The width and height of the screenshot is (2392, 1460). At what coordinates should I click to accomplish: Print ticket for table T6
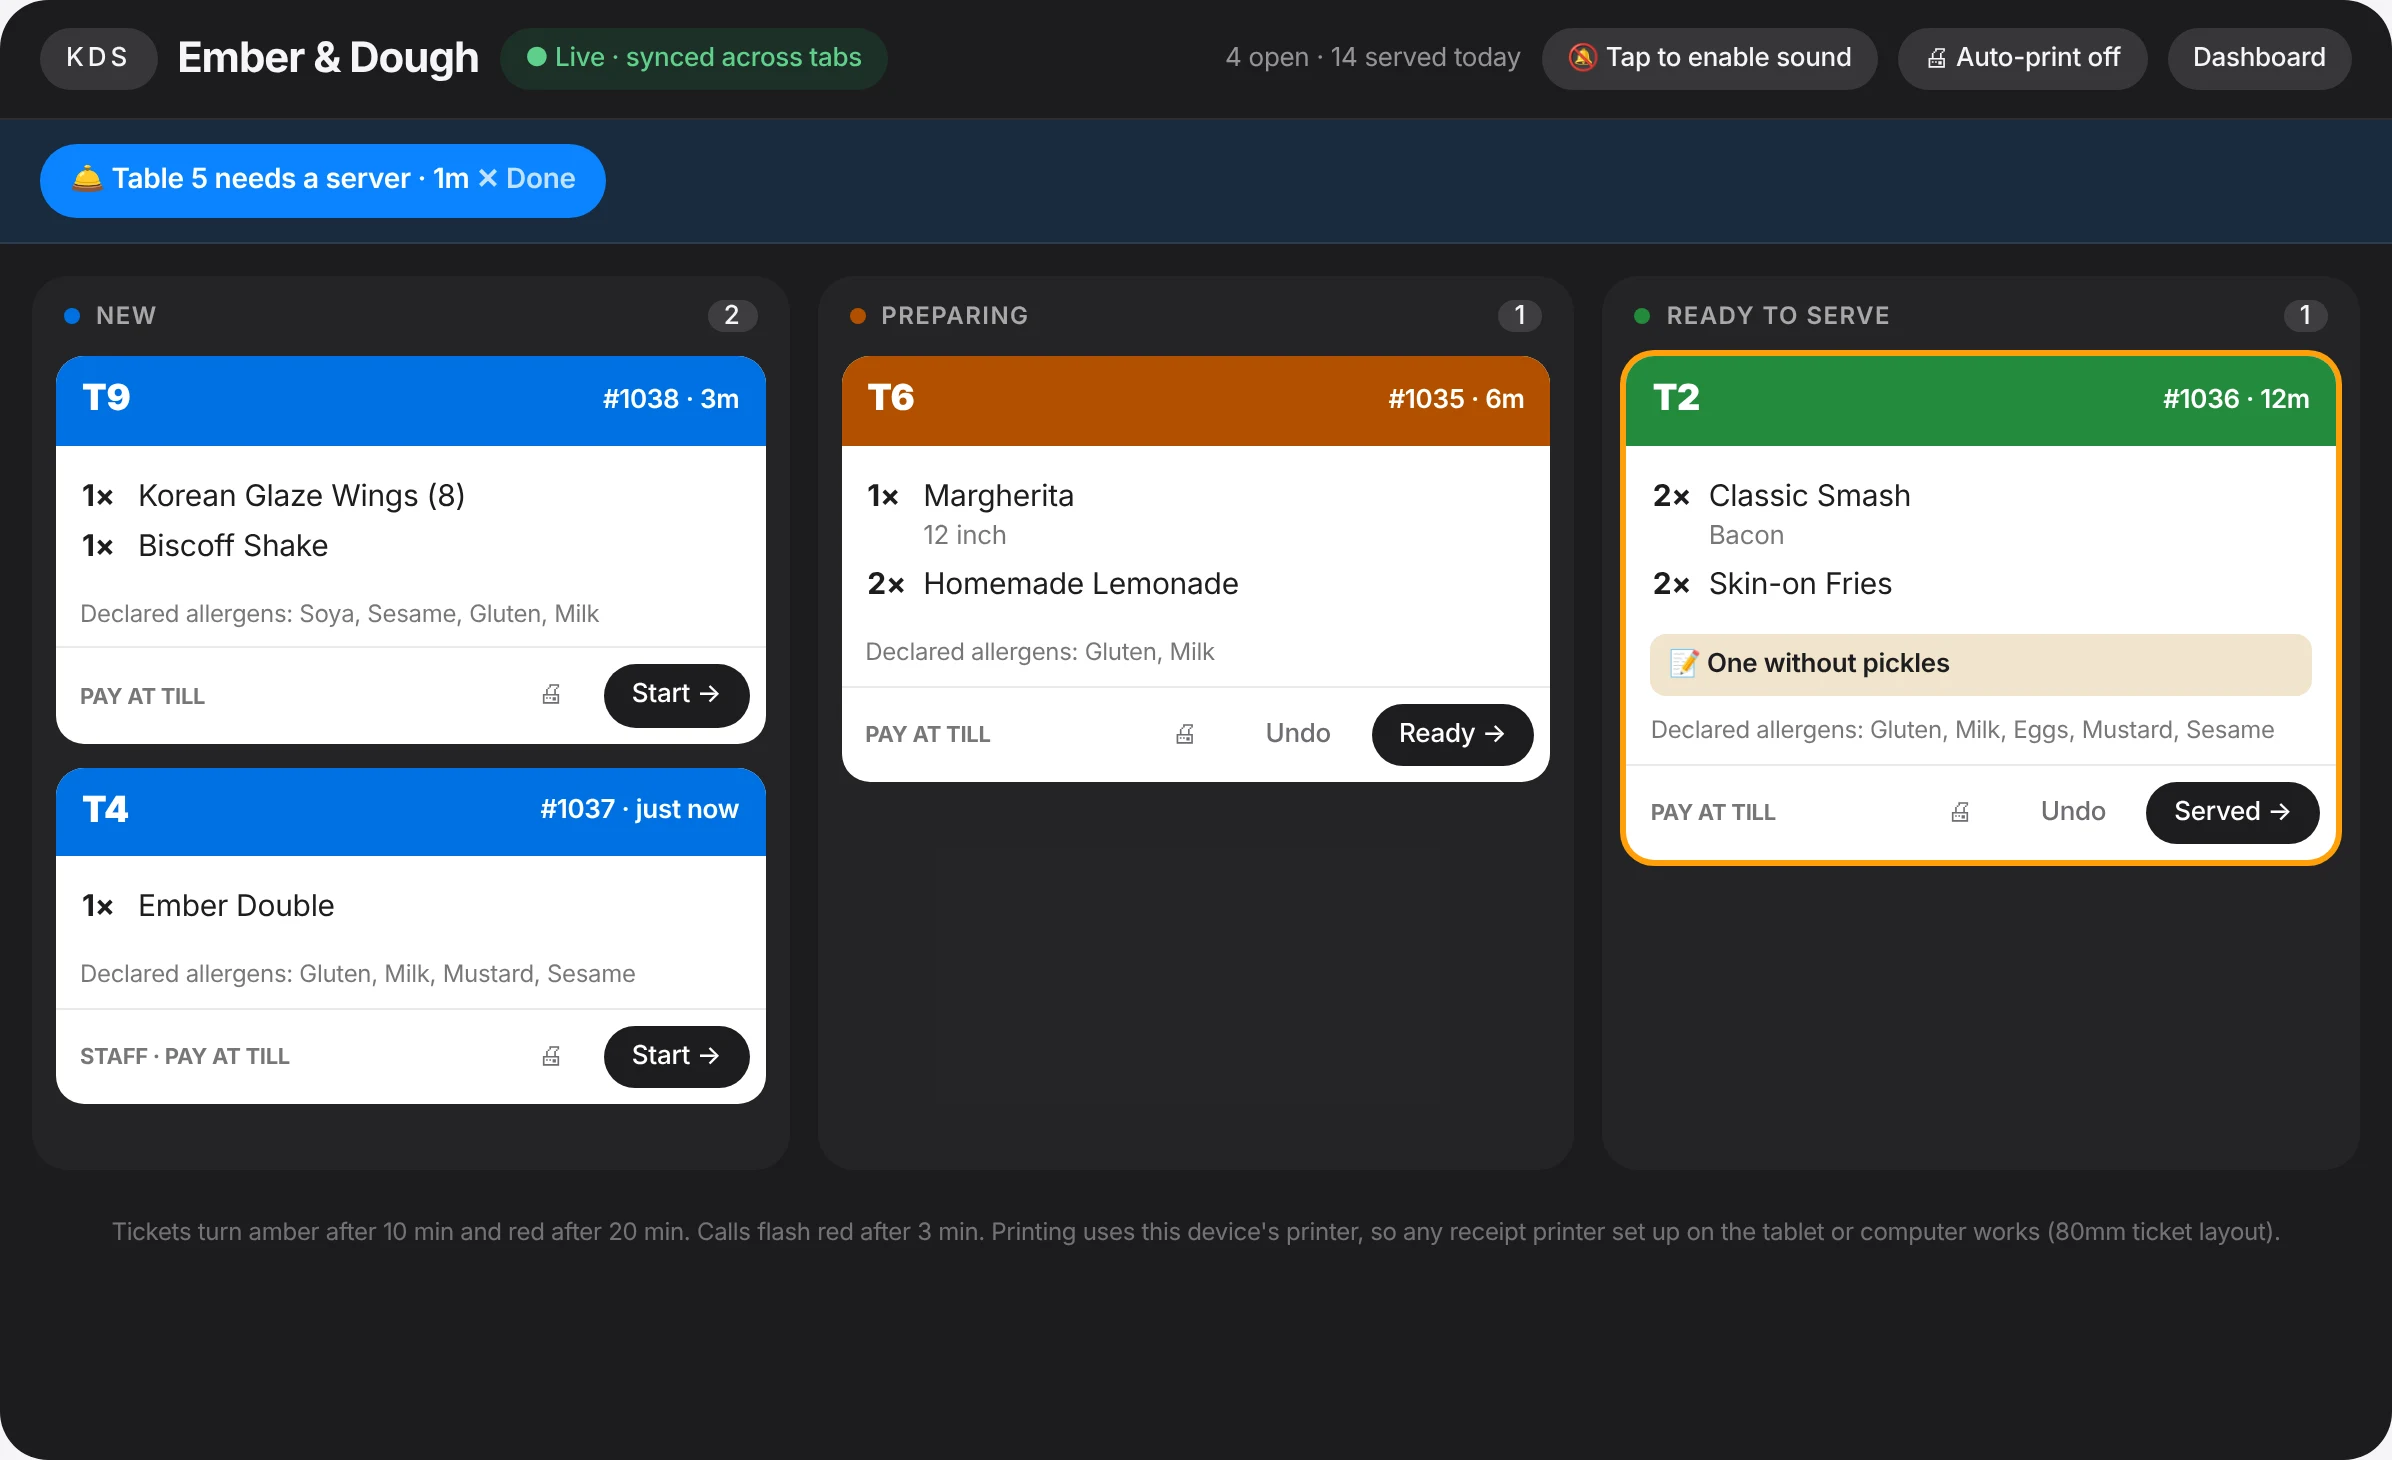pos(1185,734)
